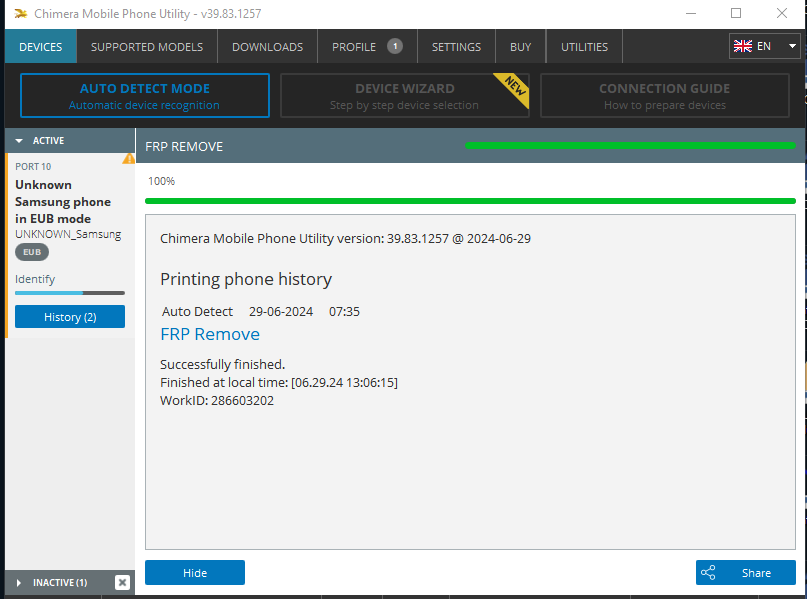Click the Chimera version line in log

click(x=345, y=238)
